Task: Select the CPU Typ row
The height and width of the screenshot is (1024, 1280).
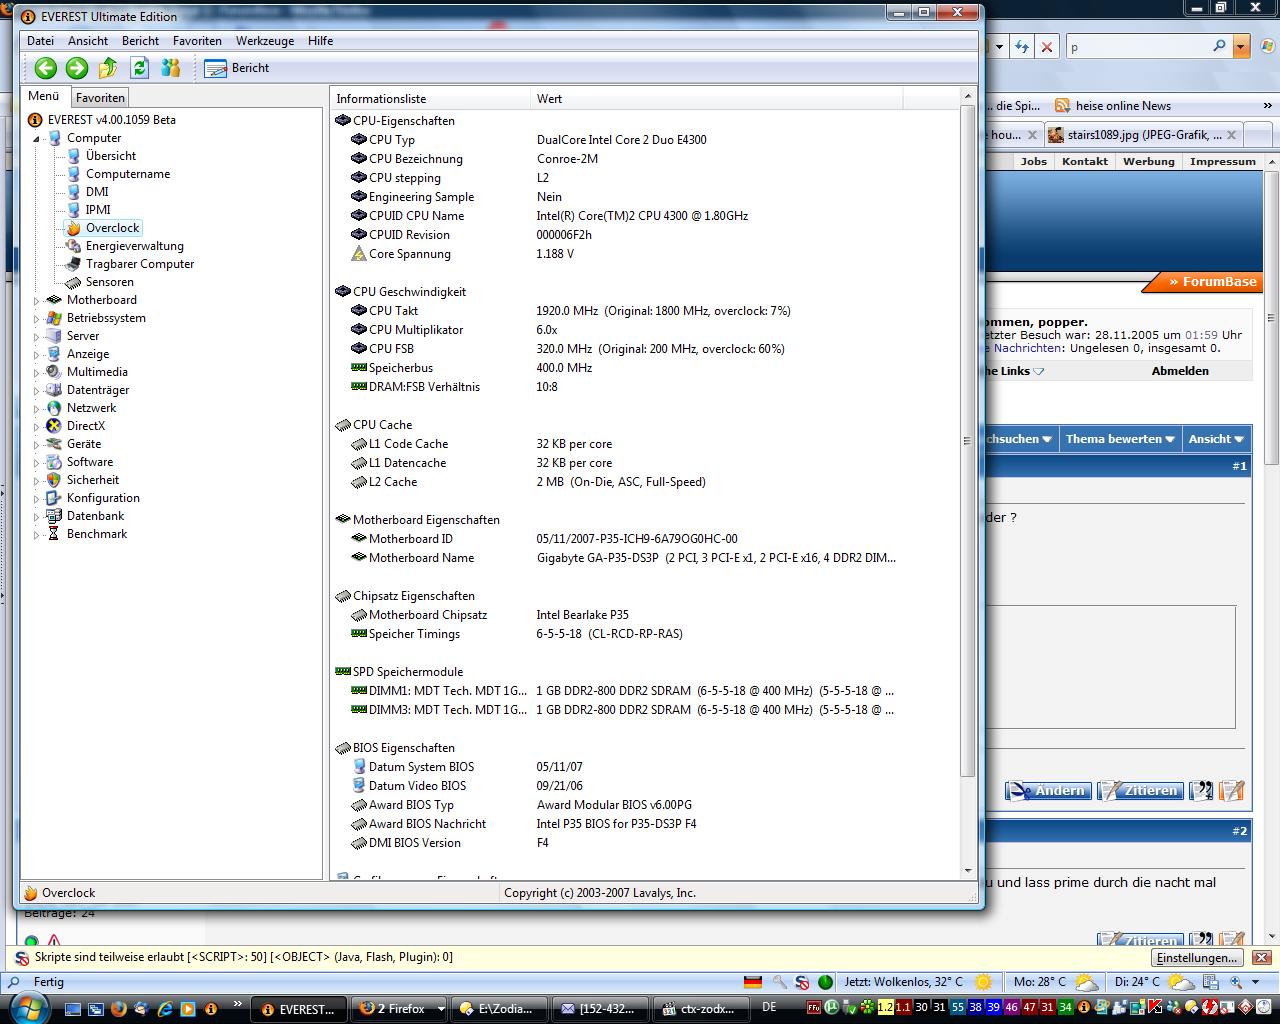Action: 644,140
